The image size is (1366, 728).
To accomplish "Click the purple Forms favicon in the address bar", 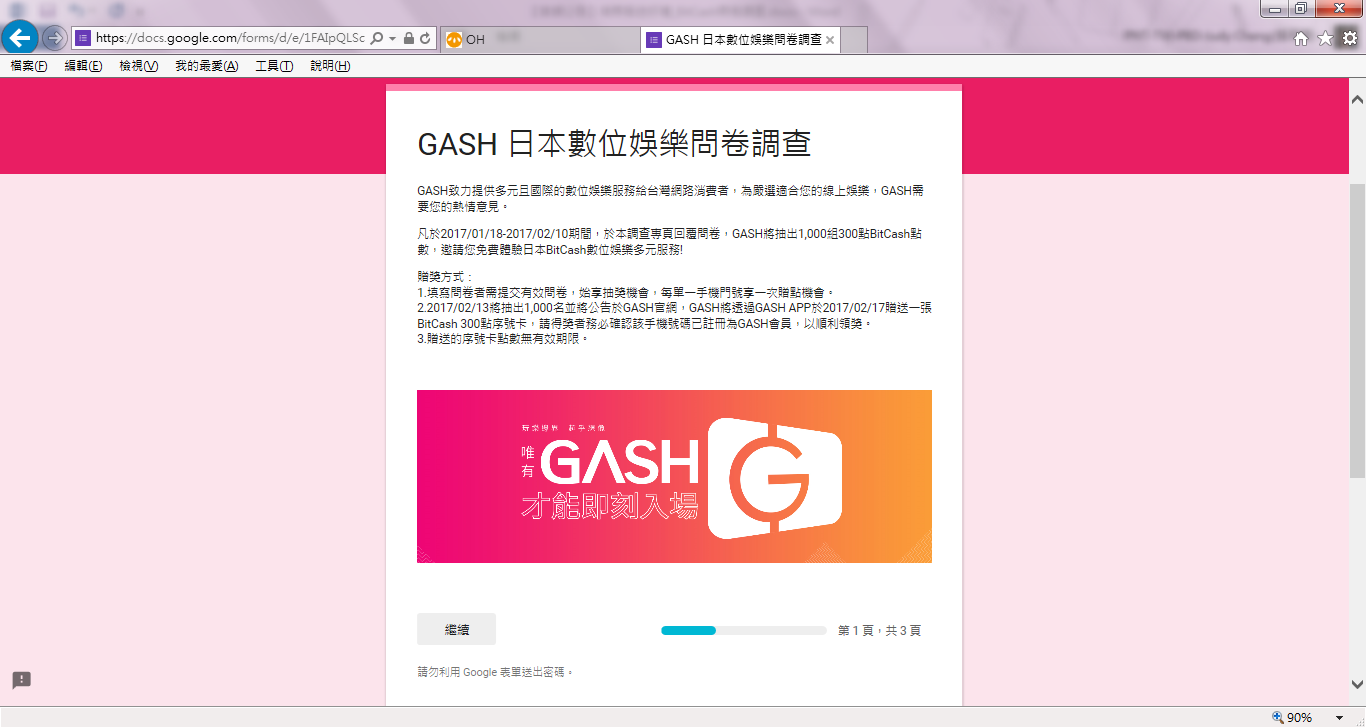I will click(x=84, y=38).
